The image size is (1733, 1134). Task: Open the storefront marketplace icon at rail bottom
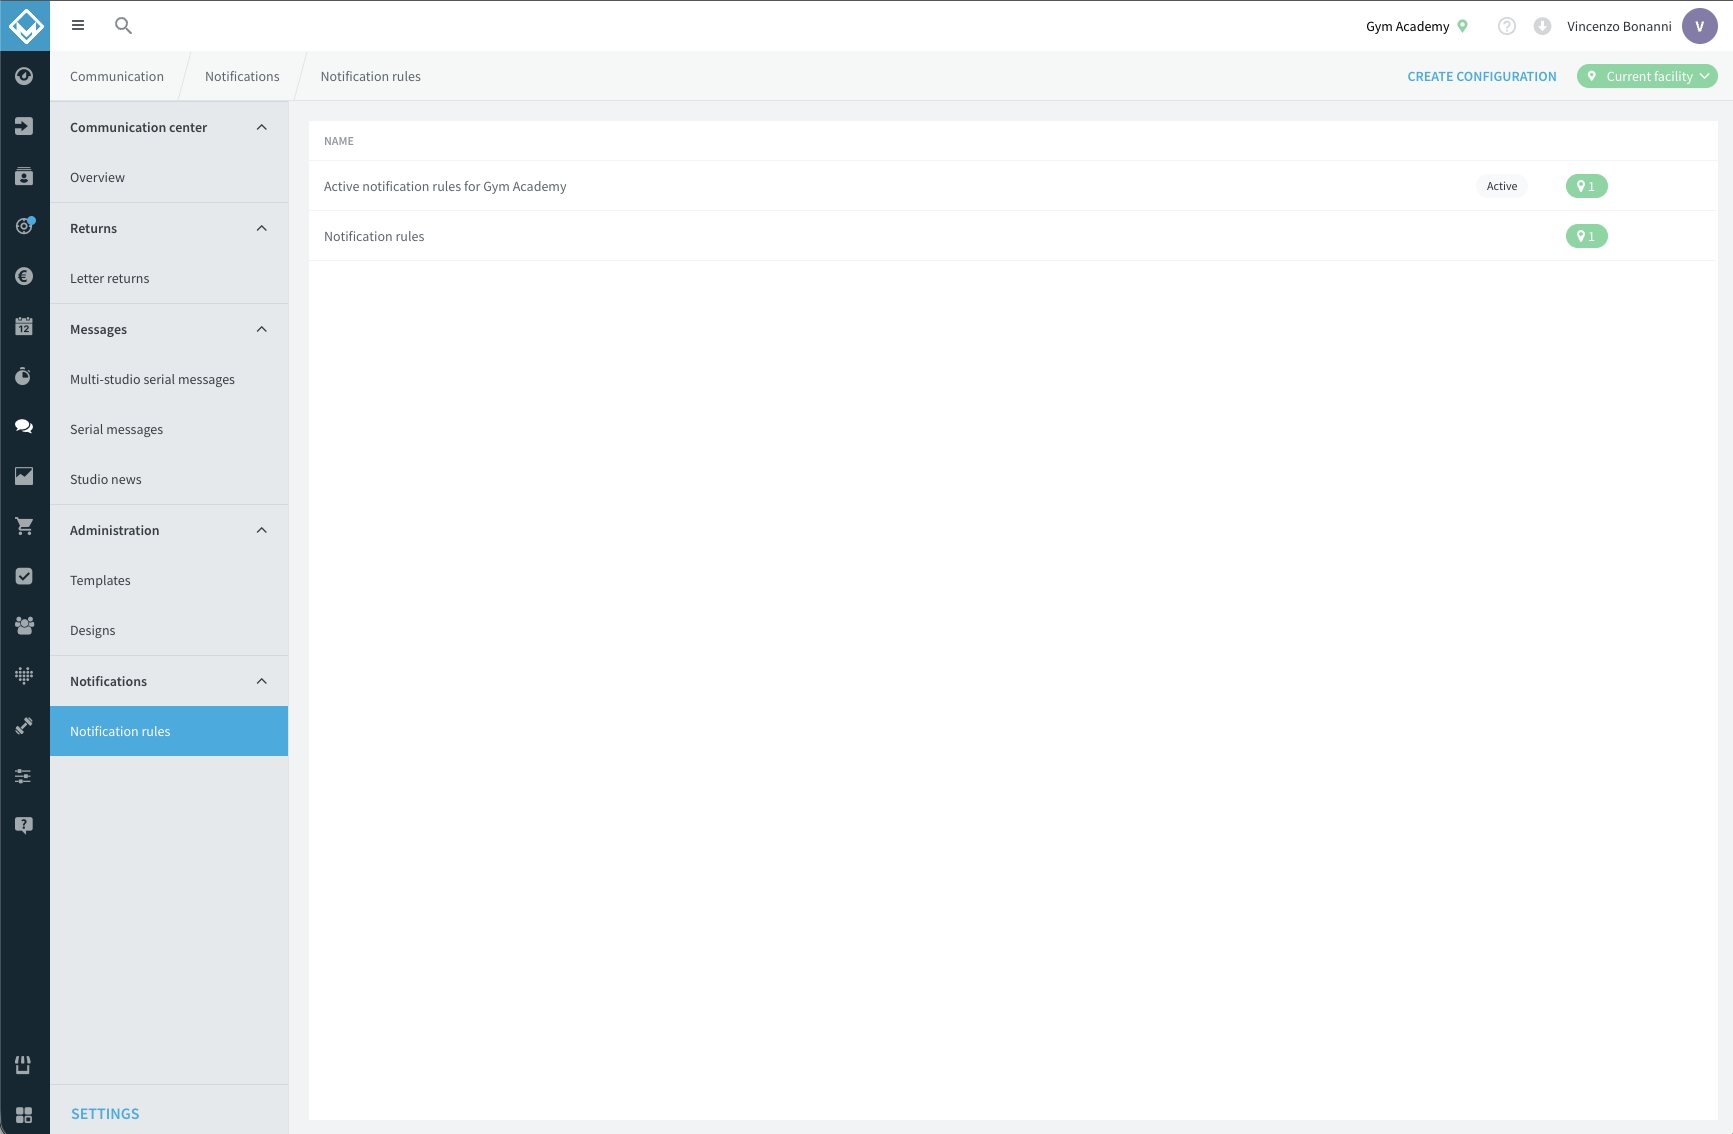pos(24,1065)
